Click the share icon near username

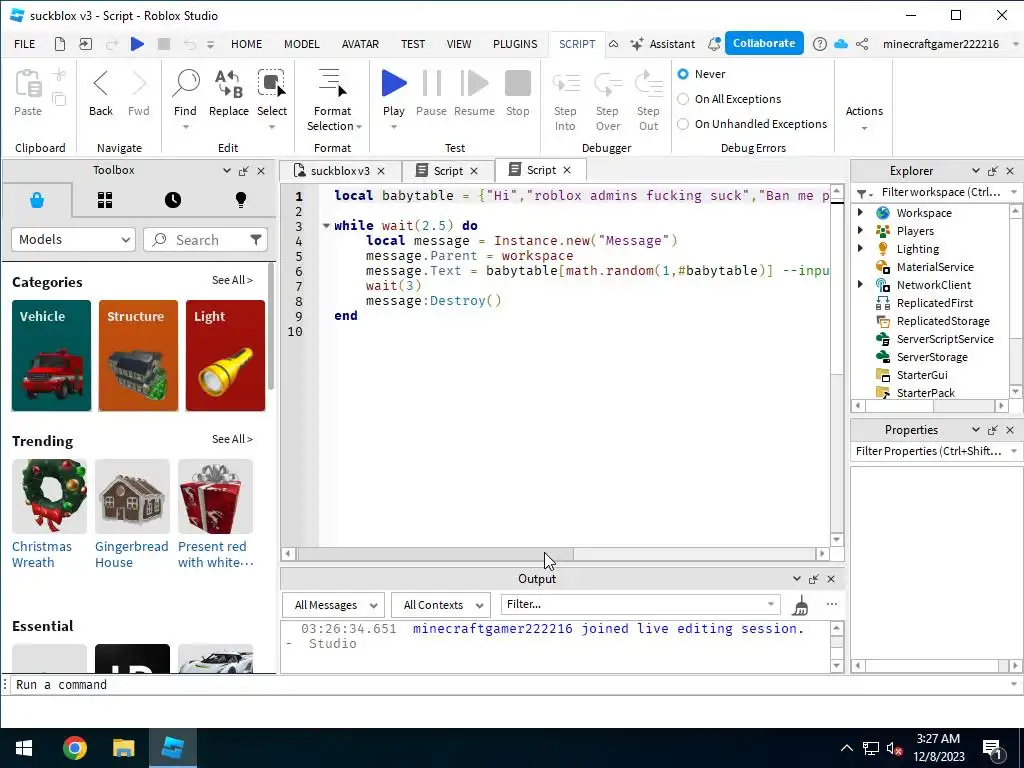click(x=862, y=44)
